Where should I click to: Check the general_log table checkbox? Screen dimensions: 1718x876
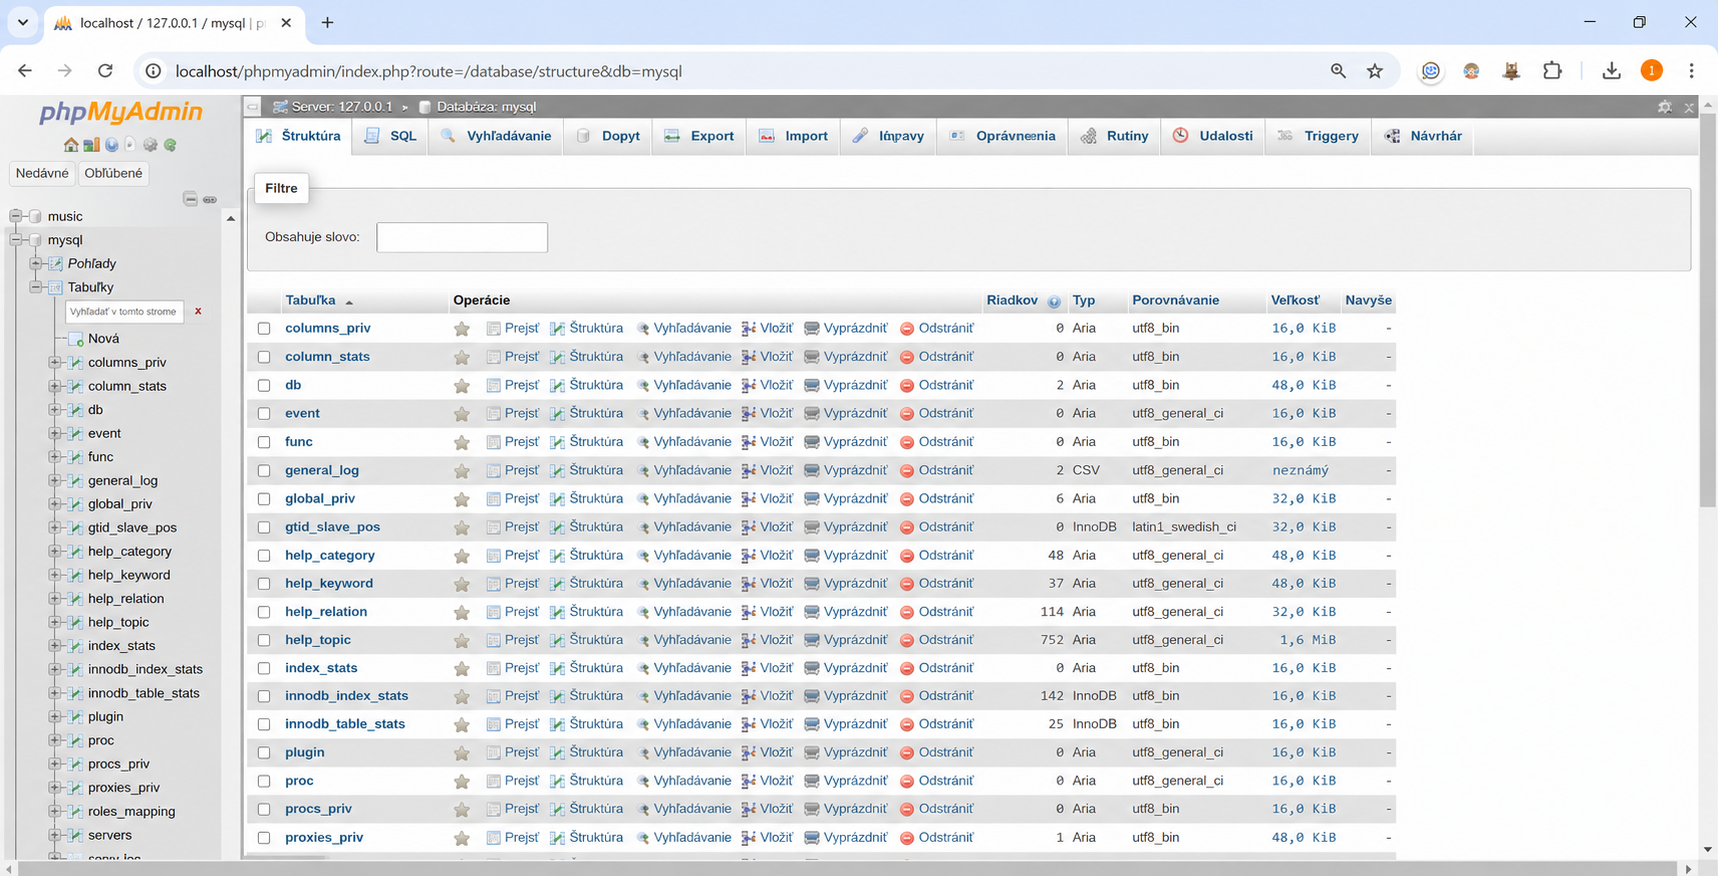coord(264,470)
